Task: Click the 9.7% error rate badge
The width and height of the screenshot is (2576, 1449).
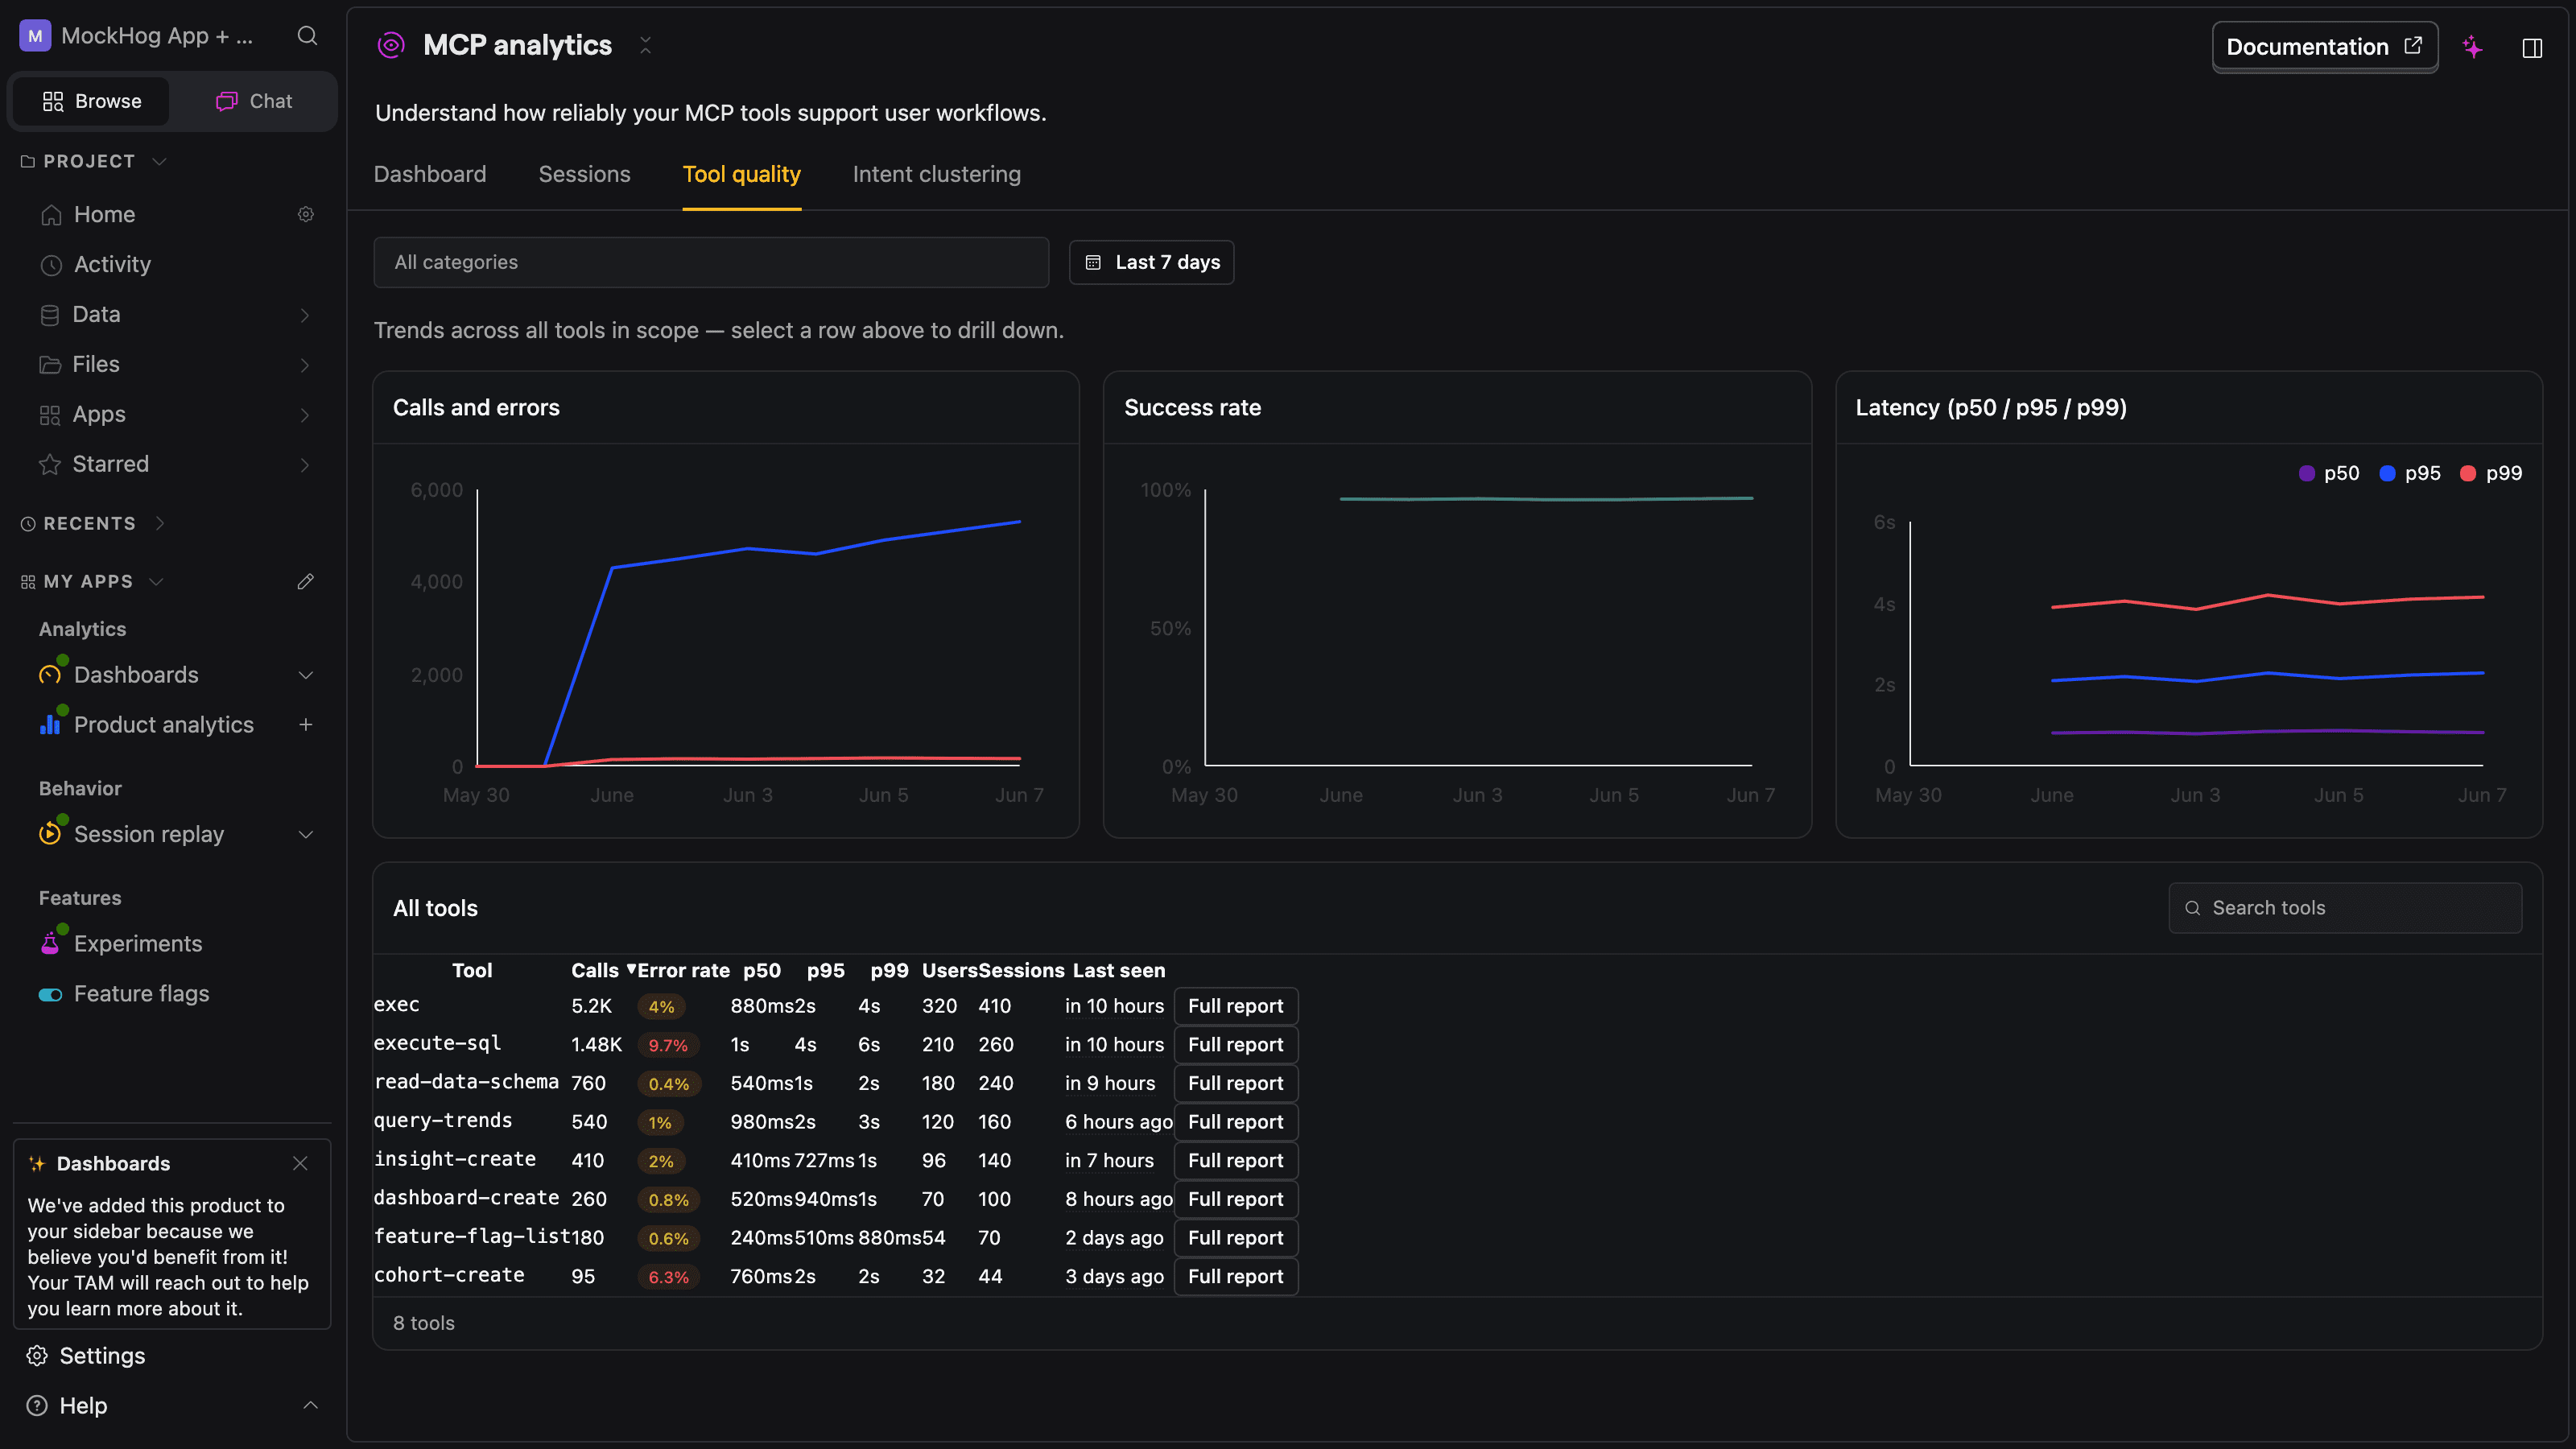Action: click(x=668, y=1045)
